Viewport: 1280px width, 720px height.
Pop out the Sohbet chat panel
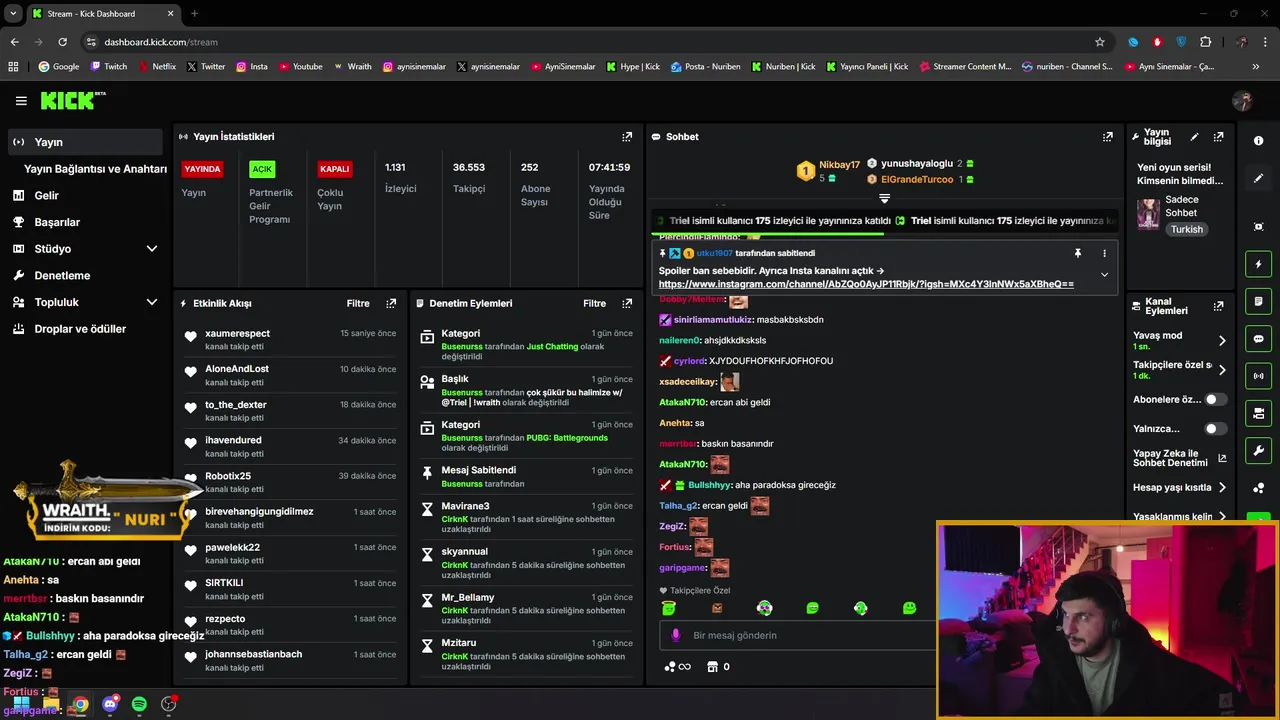tap(1107, 137)
